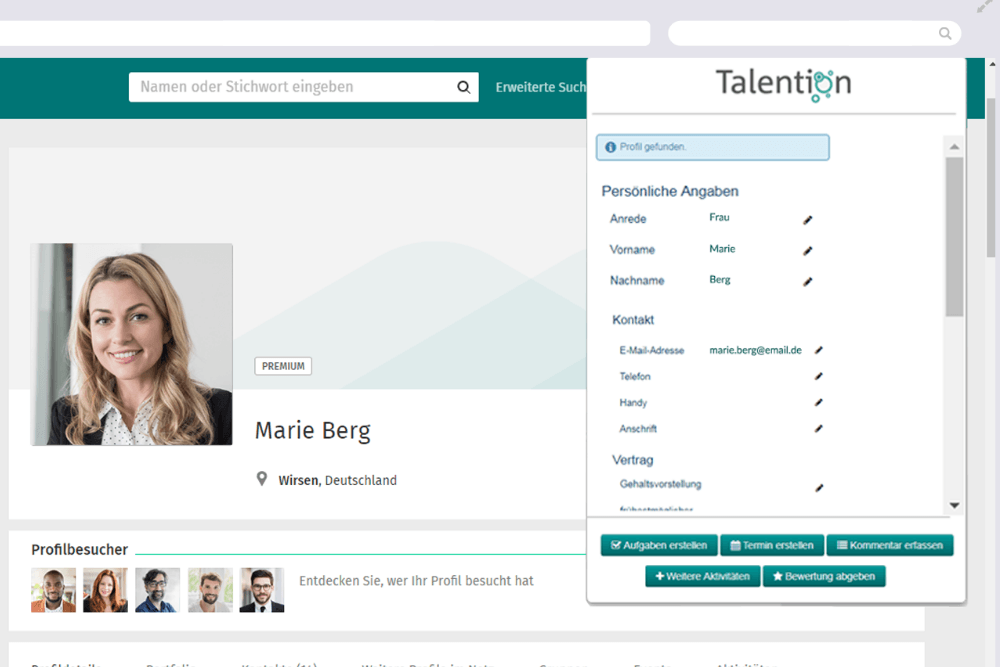Click the Frau salutation value
1000x667 pixels.
click(x=719, y=217)
